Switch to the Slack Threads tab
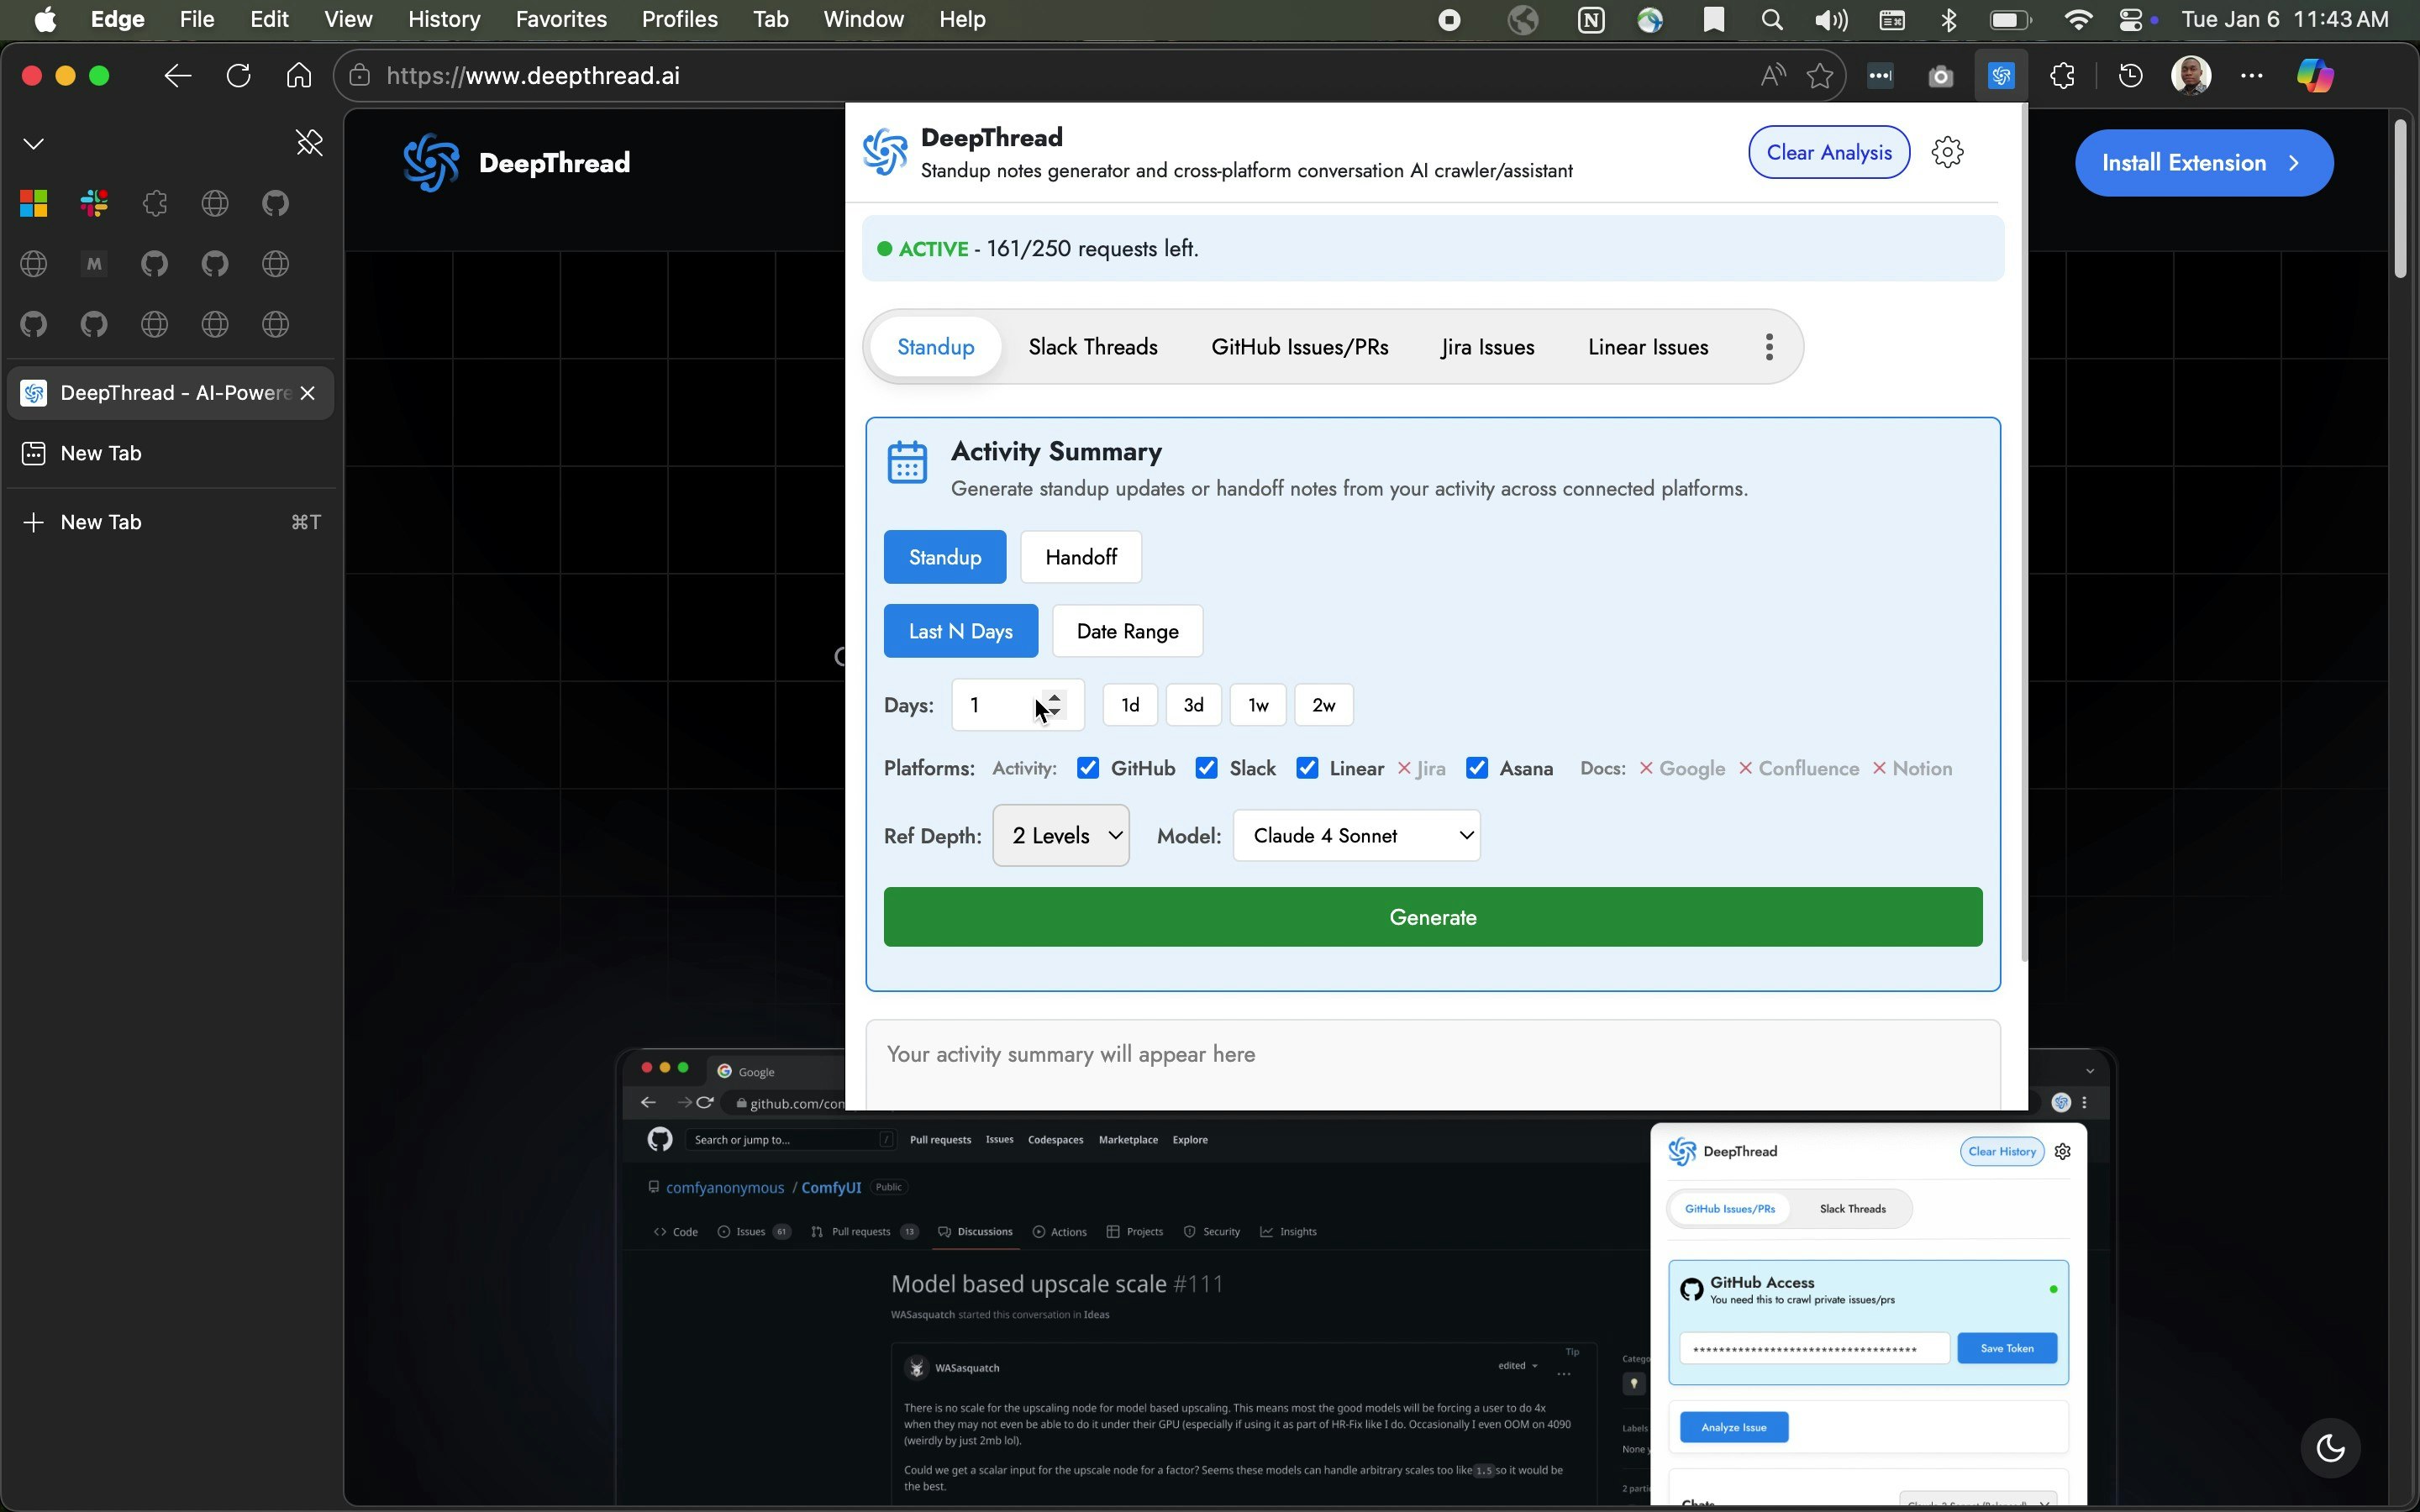 click(x=1092, y=347)
